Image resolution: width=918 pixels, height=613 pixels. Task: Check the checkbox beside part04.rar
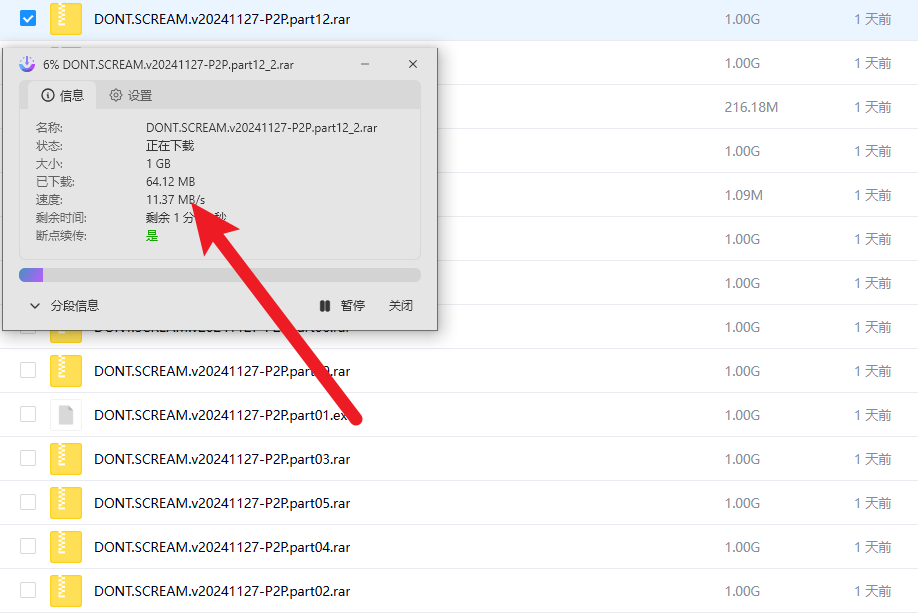click(27, 547)
